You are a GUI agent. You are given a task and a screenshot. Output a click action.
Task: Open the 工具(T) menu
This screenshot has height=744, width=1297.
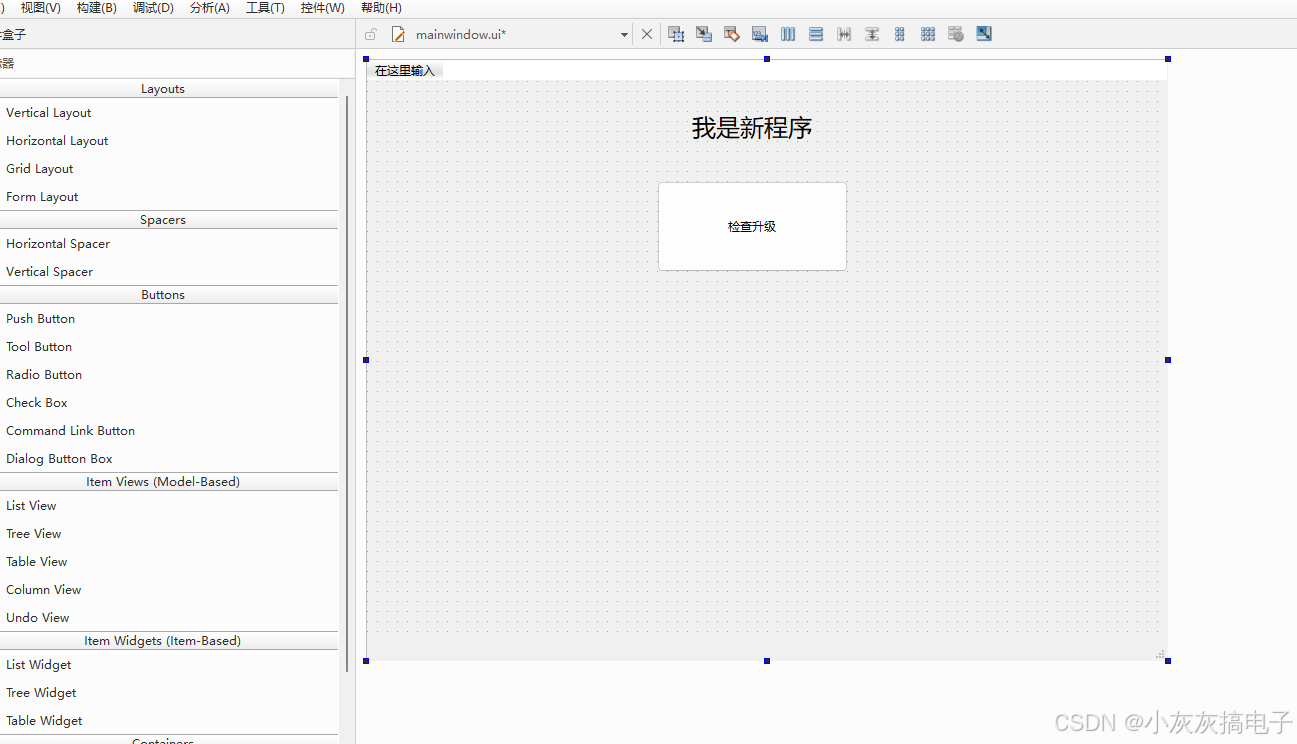click(263, 8)
